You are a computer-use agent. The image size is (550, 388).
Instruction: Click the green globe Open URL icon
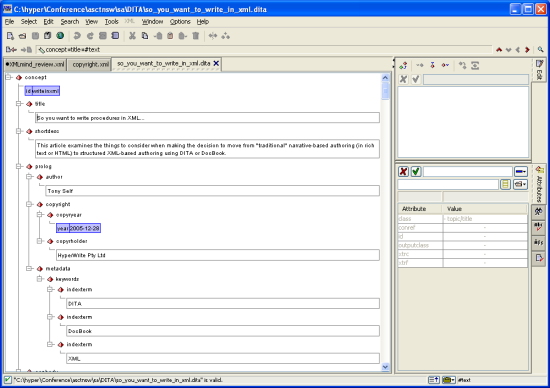pos(60,35)
